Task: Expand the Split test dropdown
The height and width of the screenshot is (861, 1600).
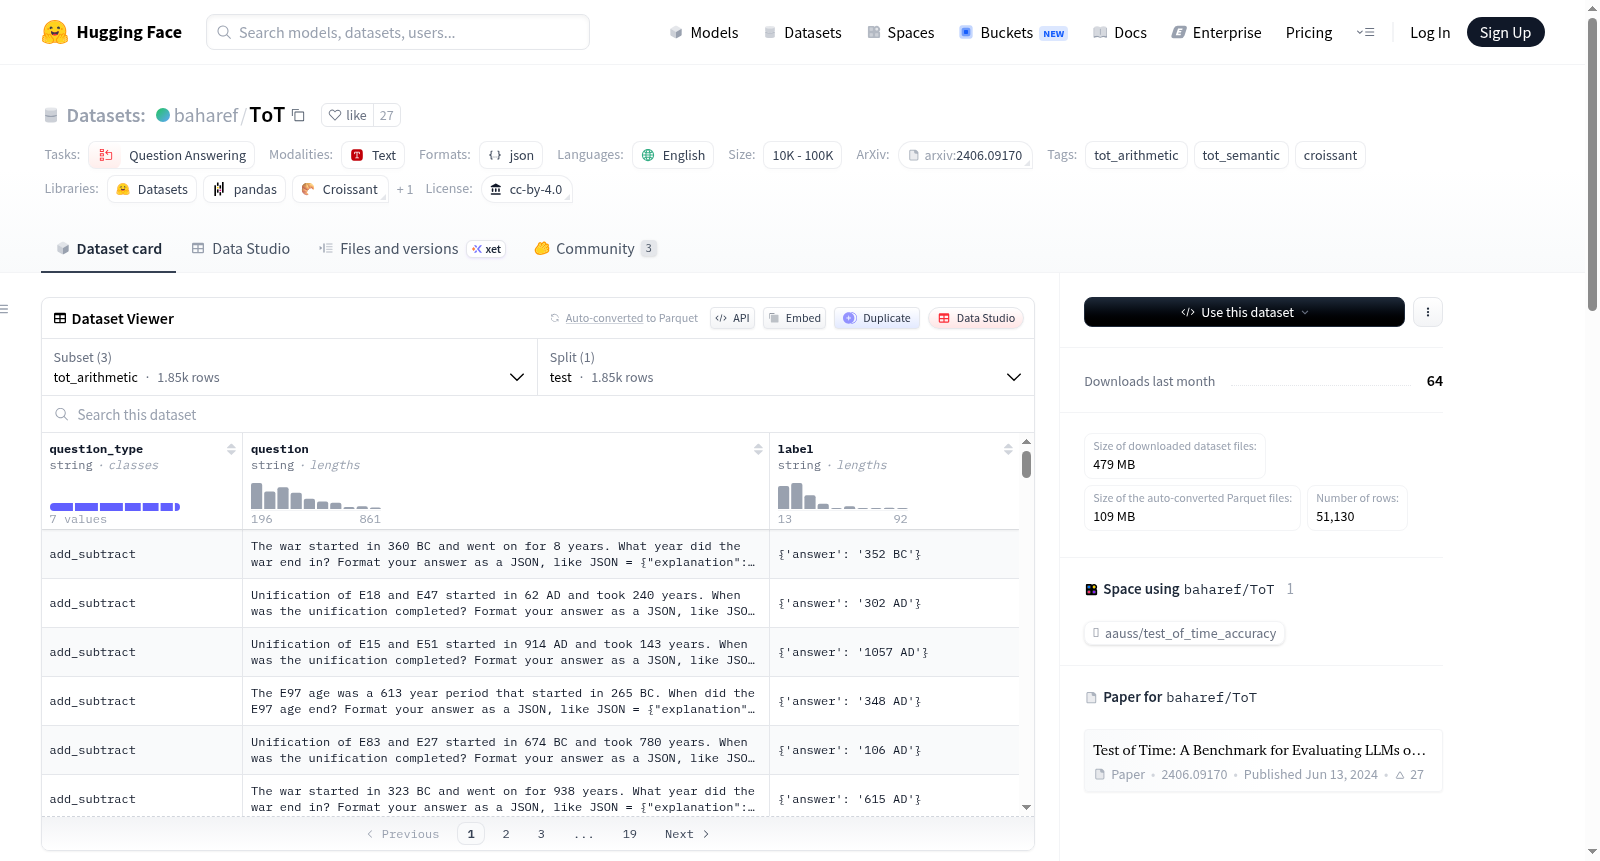Action: pos(786,368)
